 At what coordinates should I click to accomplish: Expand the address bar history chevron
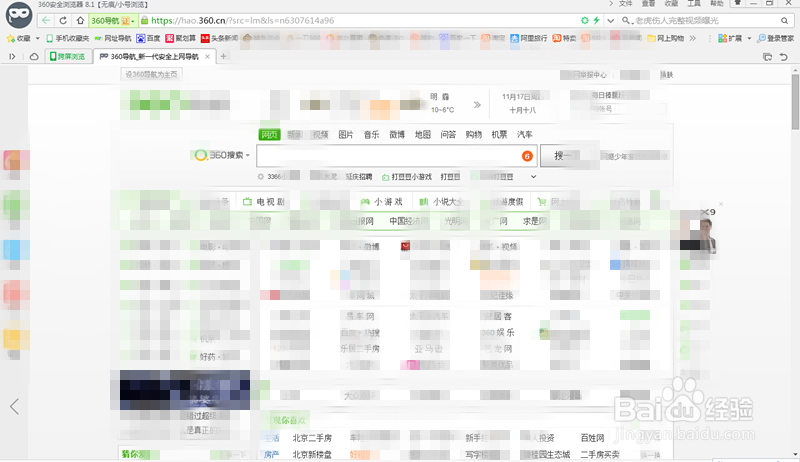(610, 20)
